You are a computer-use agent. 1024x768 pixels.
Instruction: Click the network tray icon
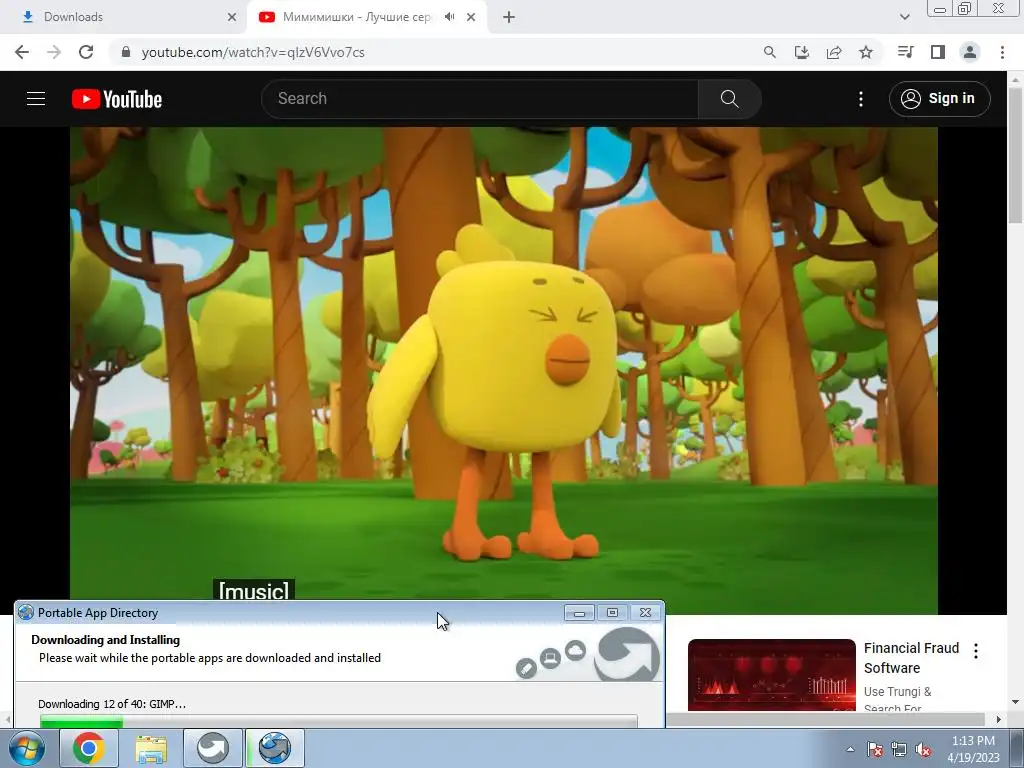tap(899, 749)
